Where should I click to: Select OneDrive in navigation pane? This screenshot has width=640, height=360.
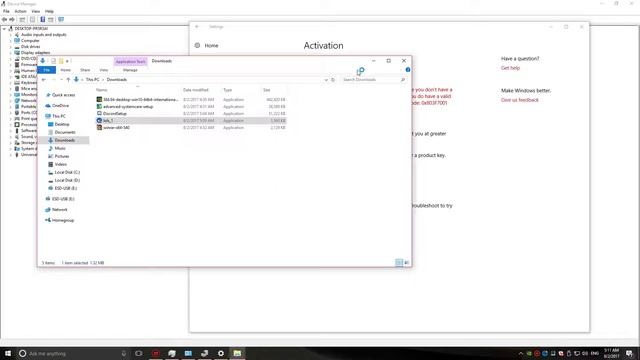tap(60, 106)
